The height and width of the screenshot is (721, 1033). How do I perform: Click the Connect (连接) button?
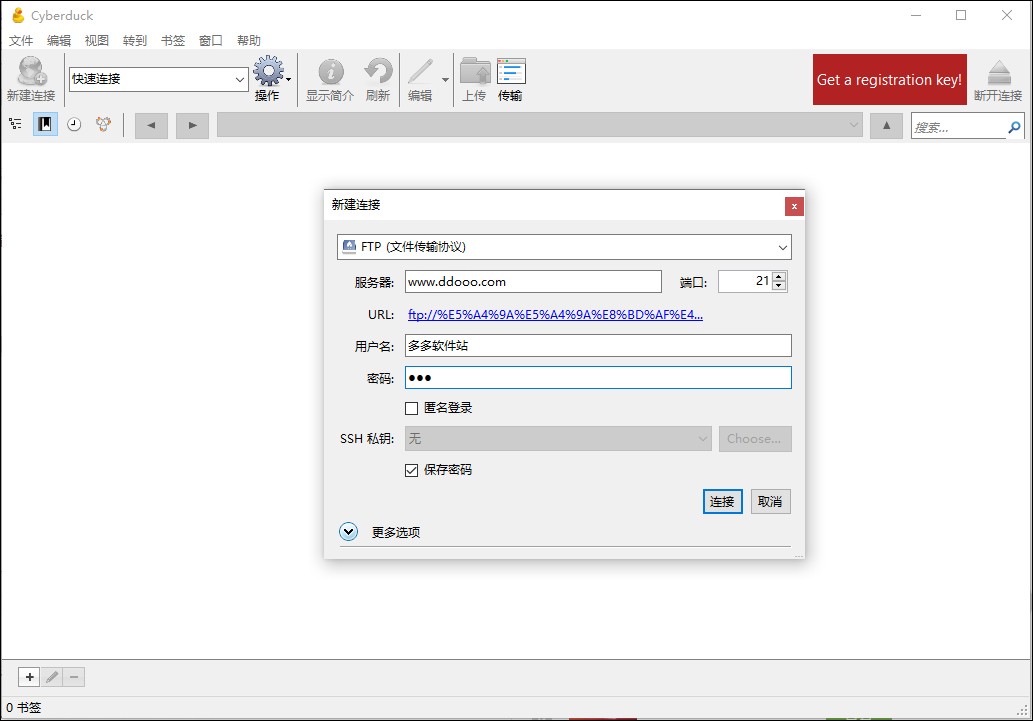[x=722, y=502]
